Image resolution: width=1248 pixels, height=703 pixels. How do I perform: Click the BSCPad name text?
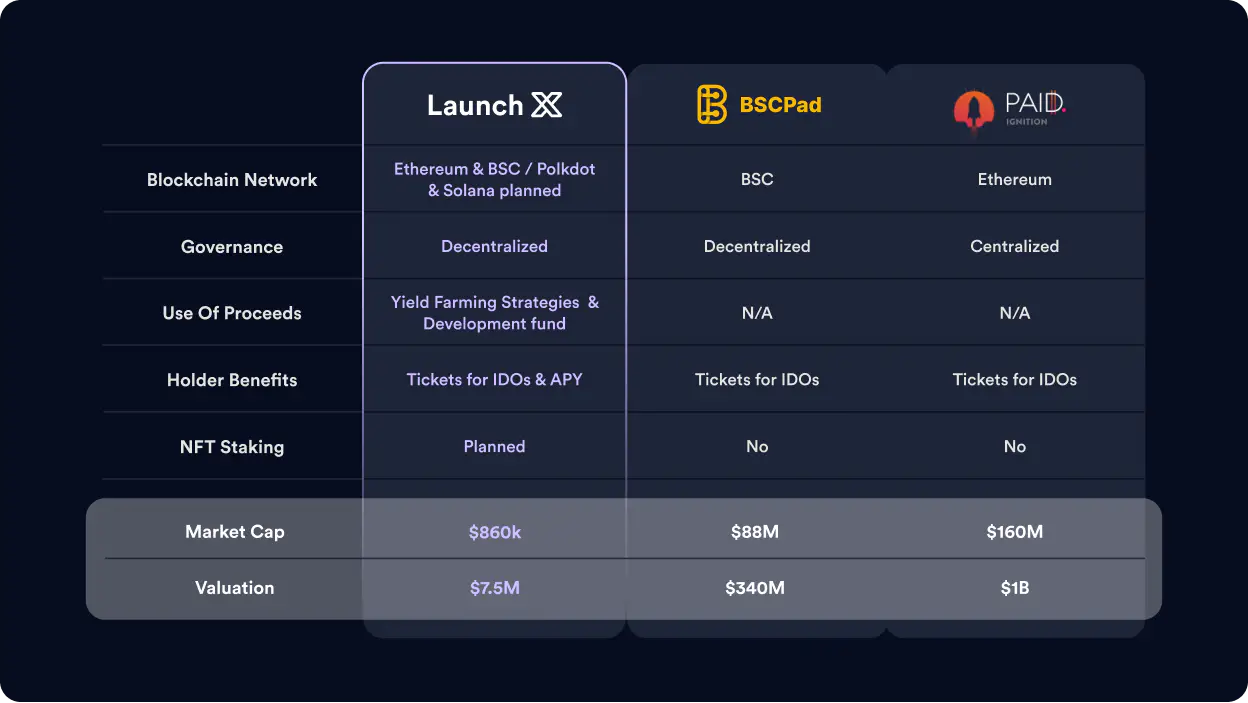(780, 105)
